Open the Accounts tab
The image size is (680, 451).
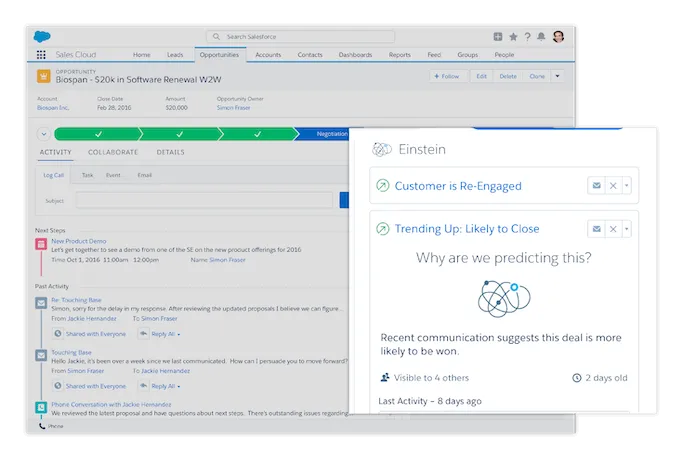coord(268,55)
